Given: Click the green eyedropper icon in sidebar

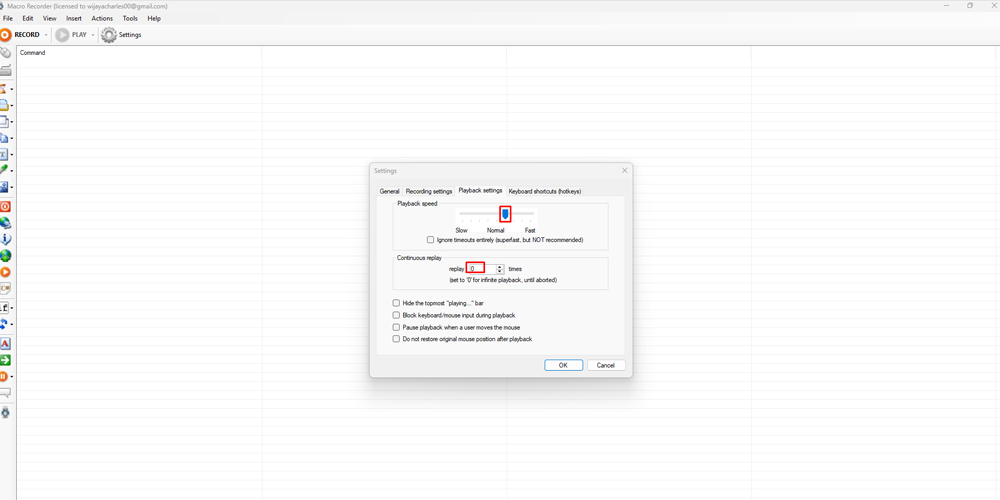Looking at the screenshot, I should click(5, 170).
